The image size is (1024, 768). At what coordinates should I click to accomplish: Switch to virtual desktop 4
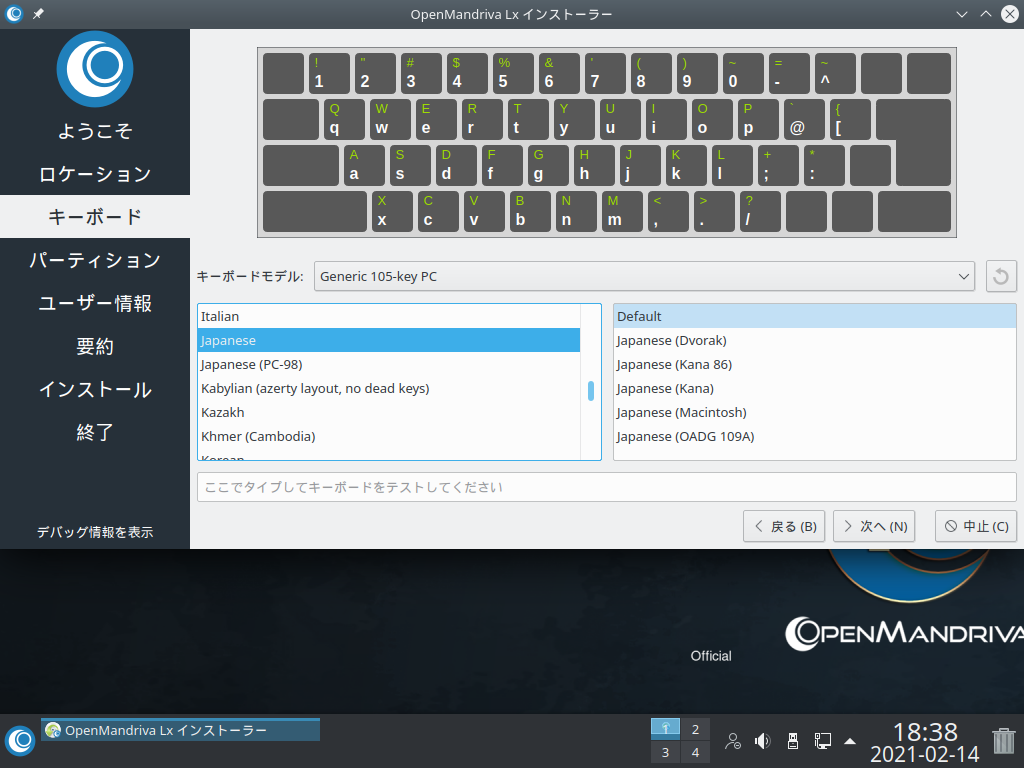(695, 752)
